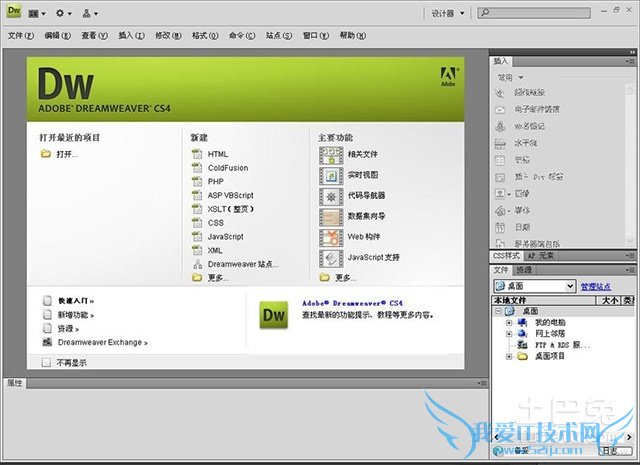Open the 实时视图 feature video icon

(331, 176)
